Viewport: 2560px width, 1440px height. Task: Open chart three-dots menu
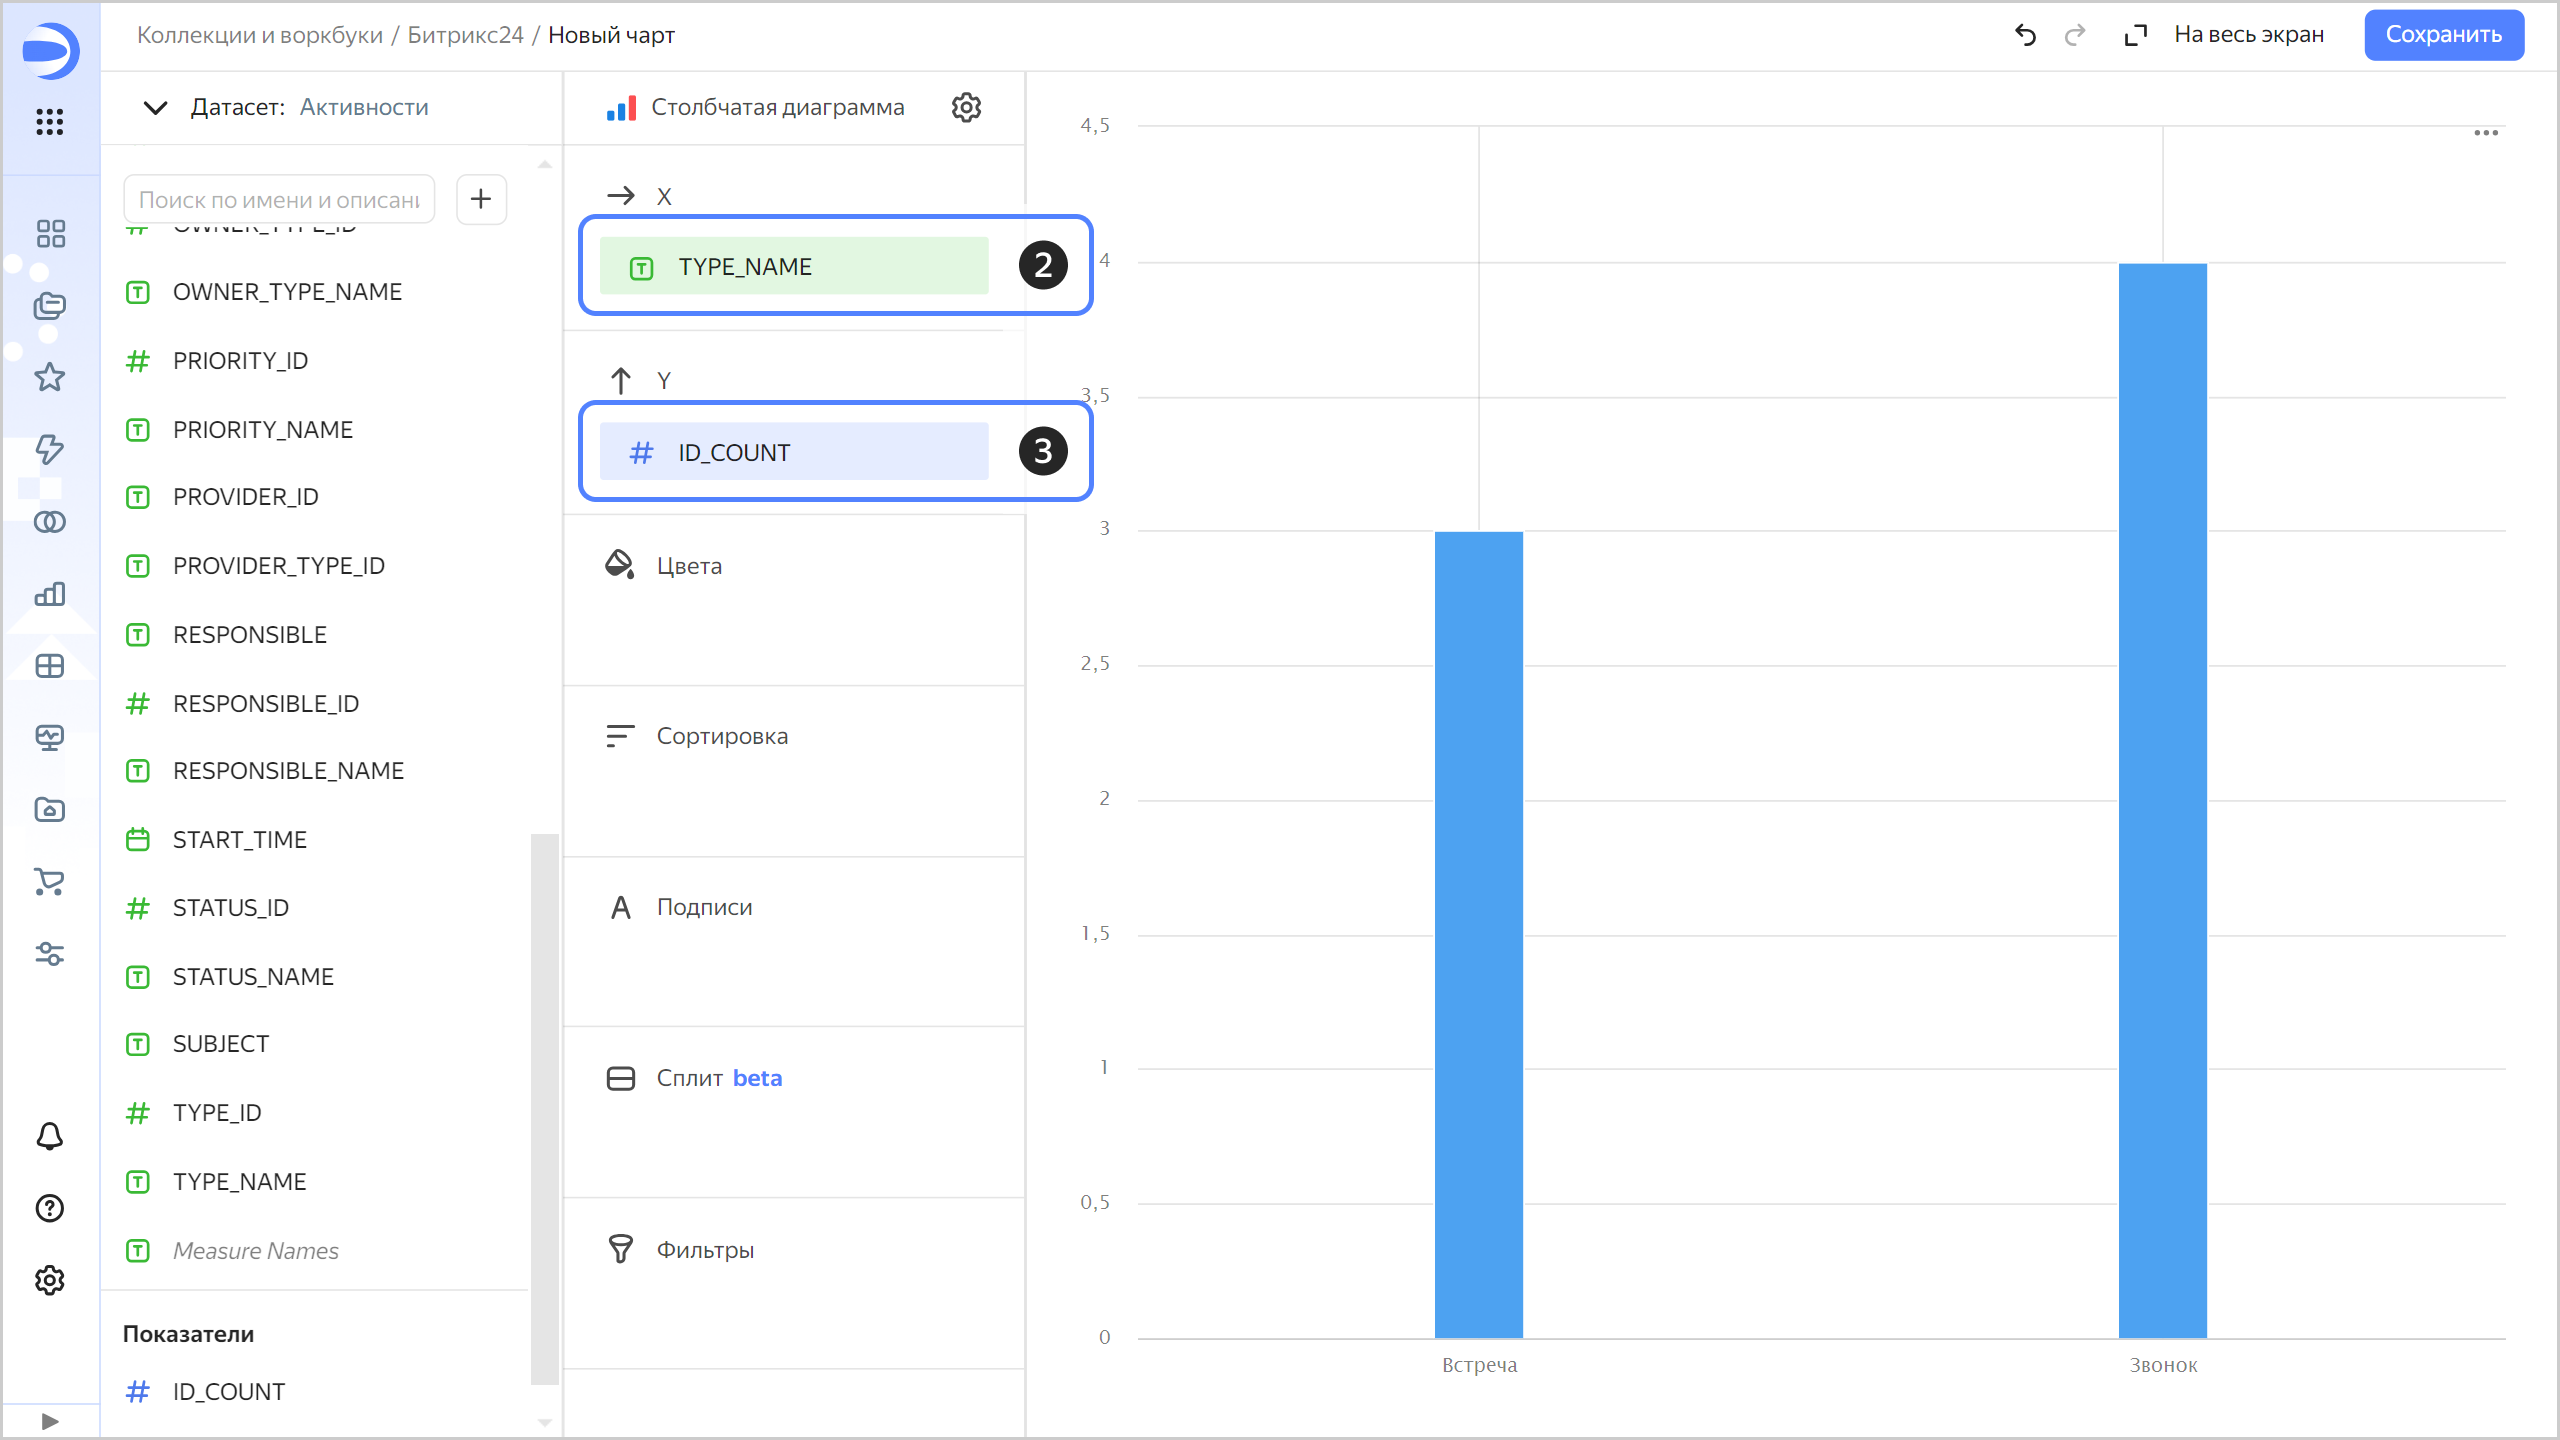click(x=2486, y=133)
